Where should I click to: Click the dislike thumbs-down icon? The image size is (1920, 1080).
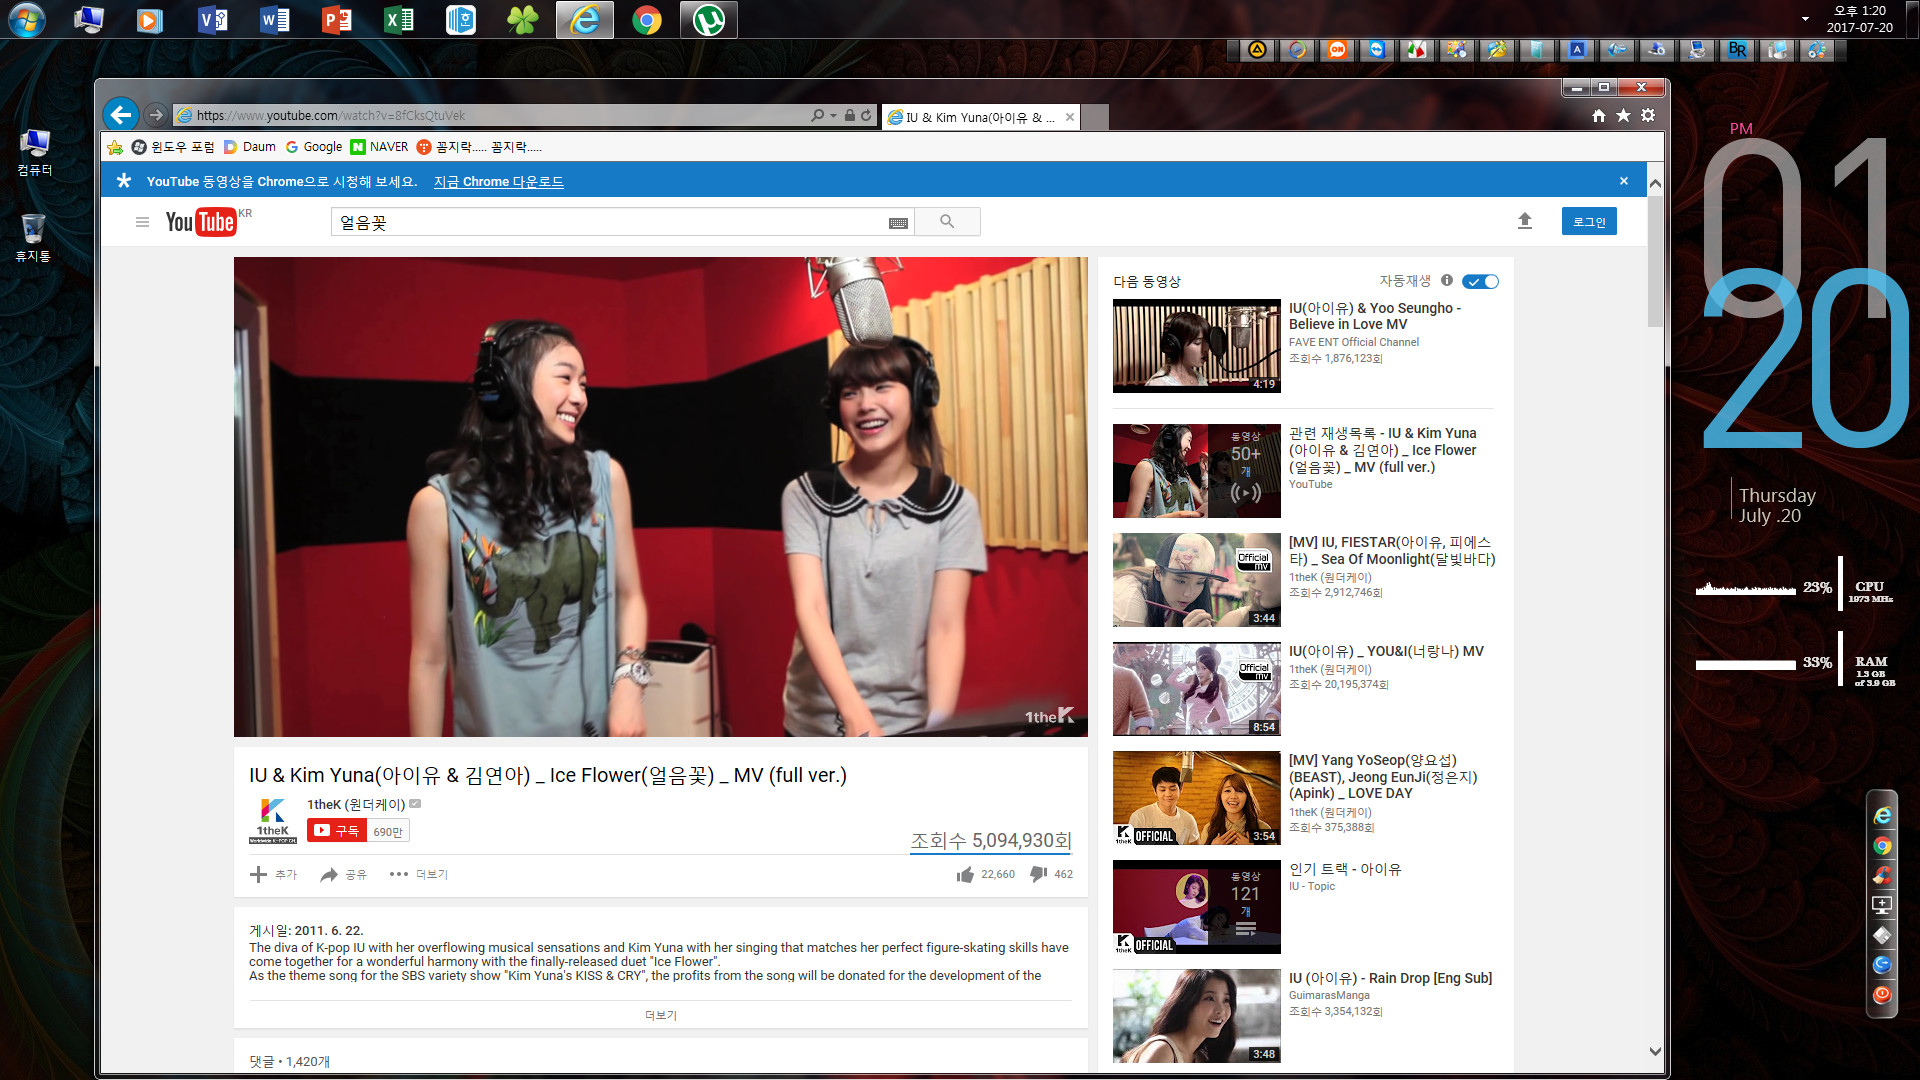point(1039,874)
